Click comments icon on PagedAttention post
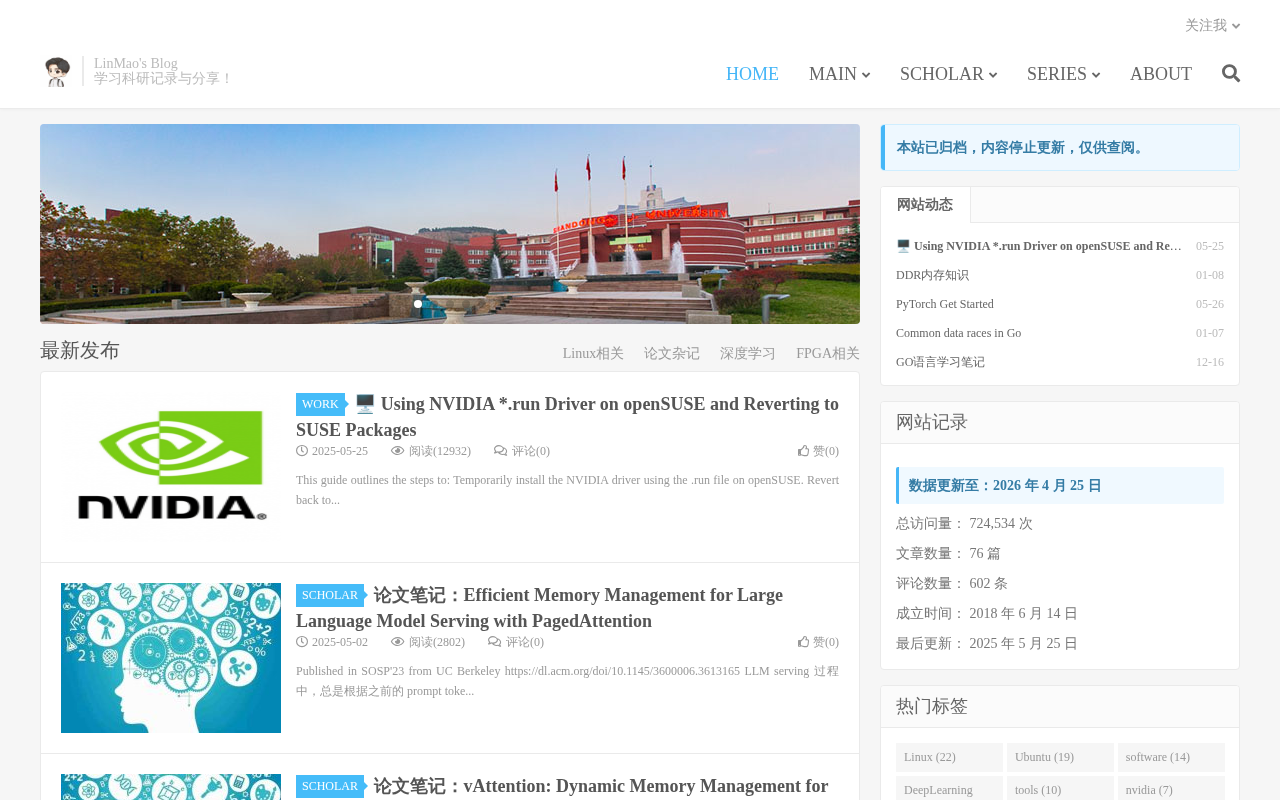 pyautogui.click(x=495, y=642)
